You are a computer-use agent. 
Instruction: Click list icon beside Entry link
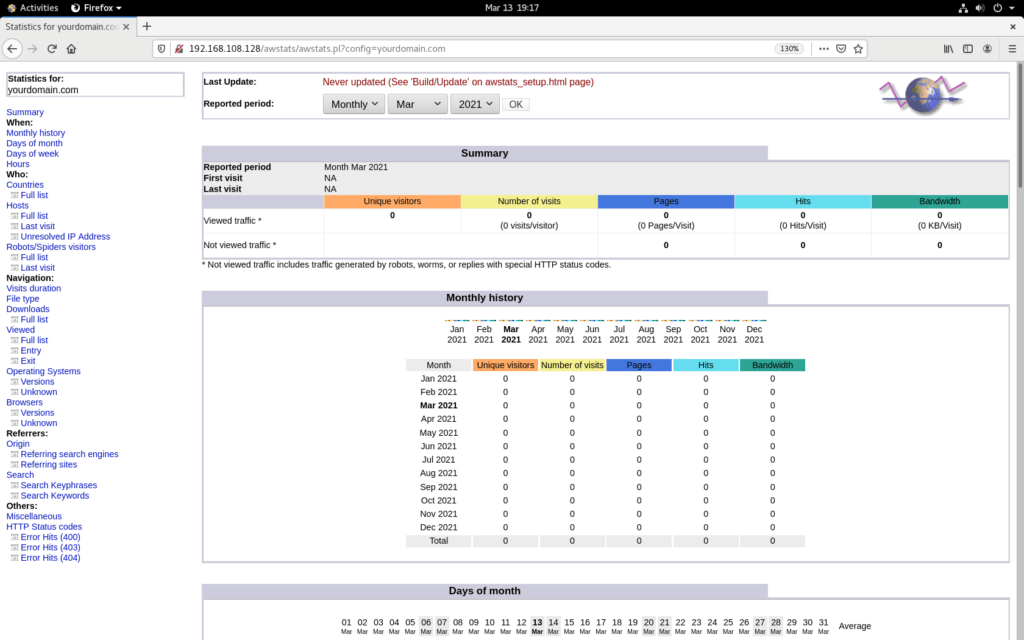[x=14, y=351]
